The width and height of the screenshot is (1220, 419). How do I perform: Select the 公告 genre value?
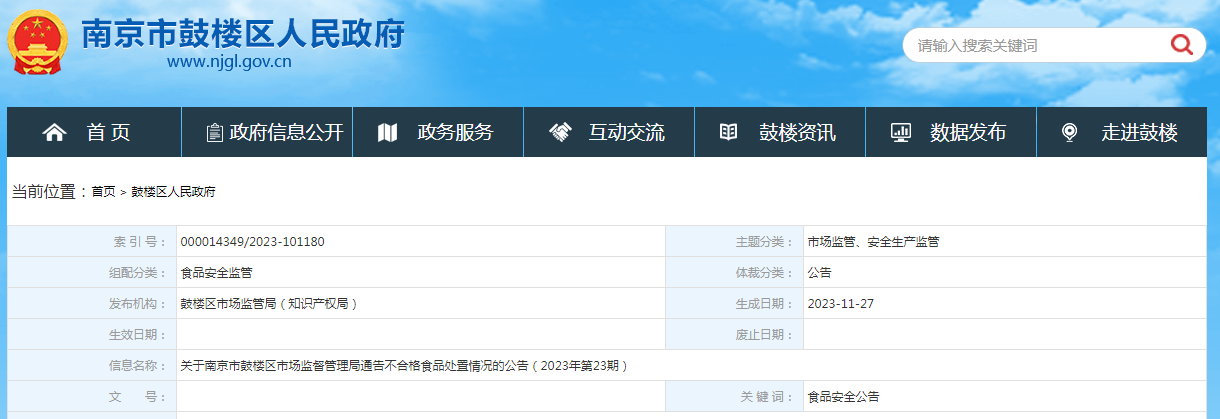tap(819, 273)
